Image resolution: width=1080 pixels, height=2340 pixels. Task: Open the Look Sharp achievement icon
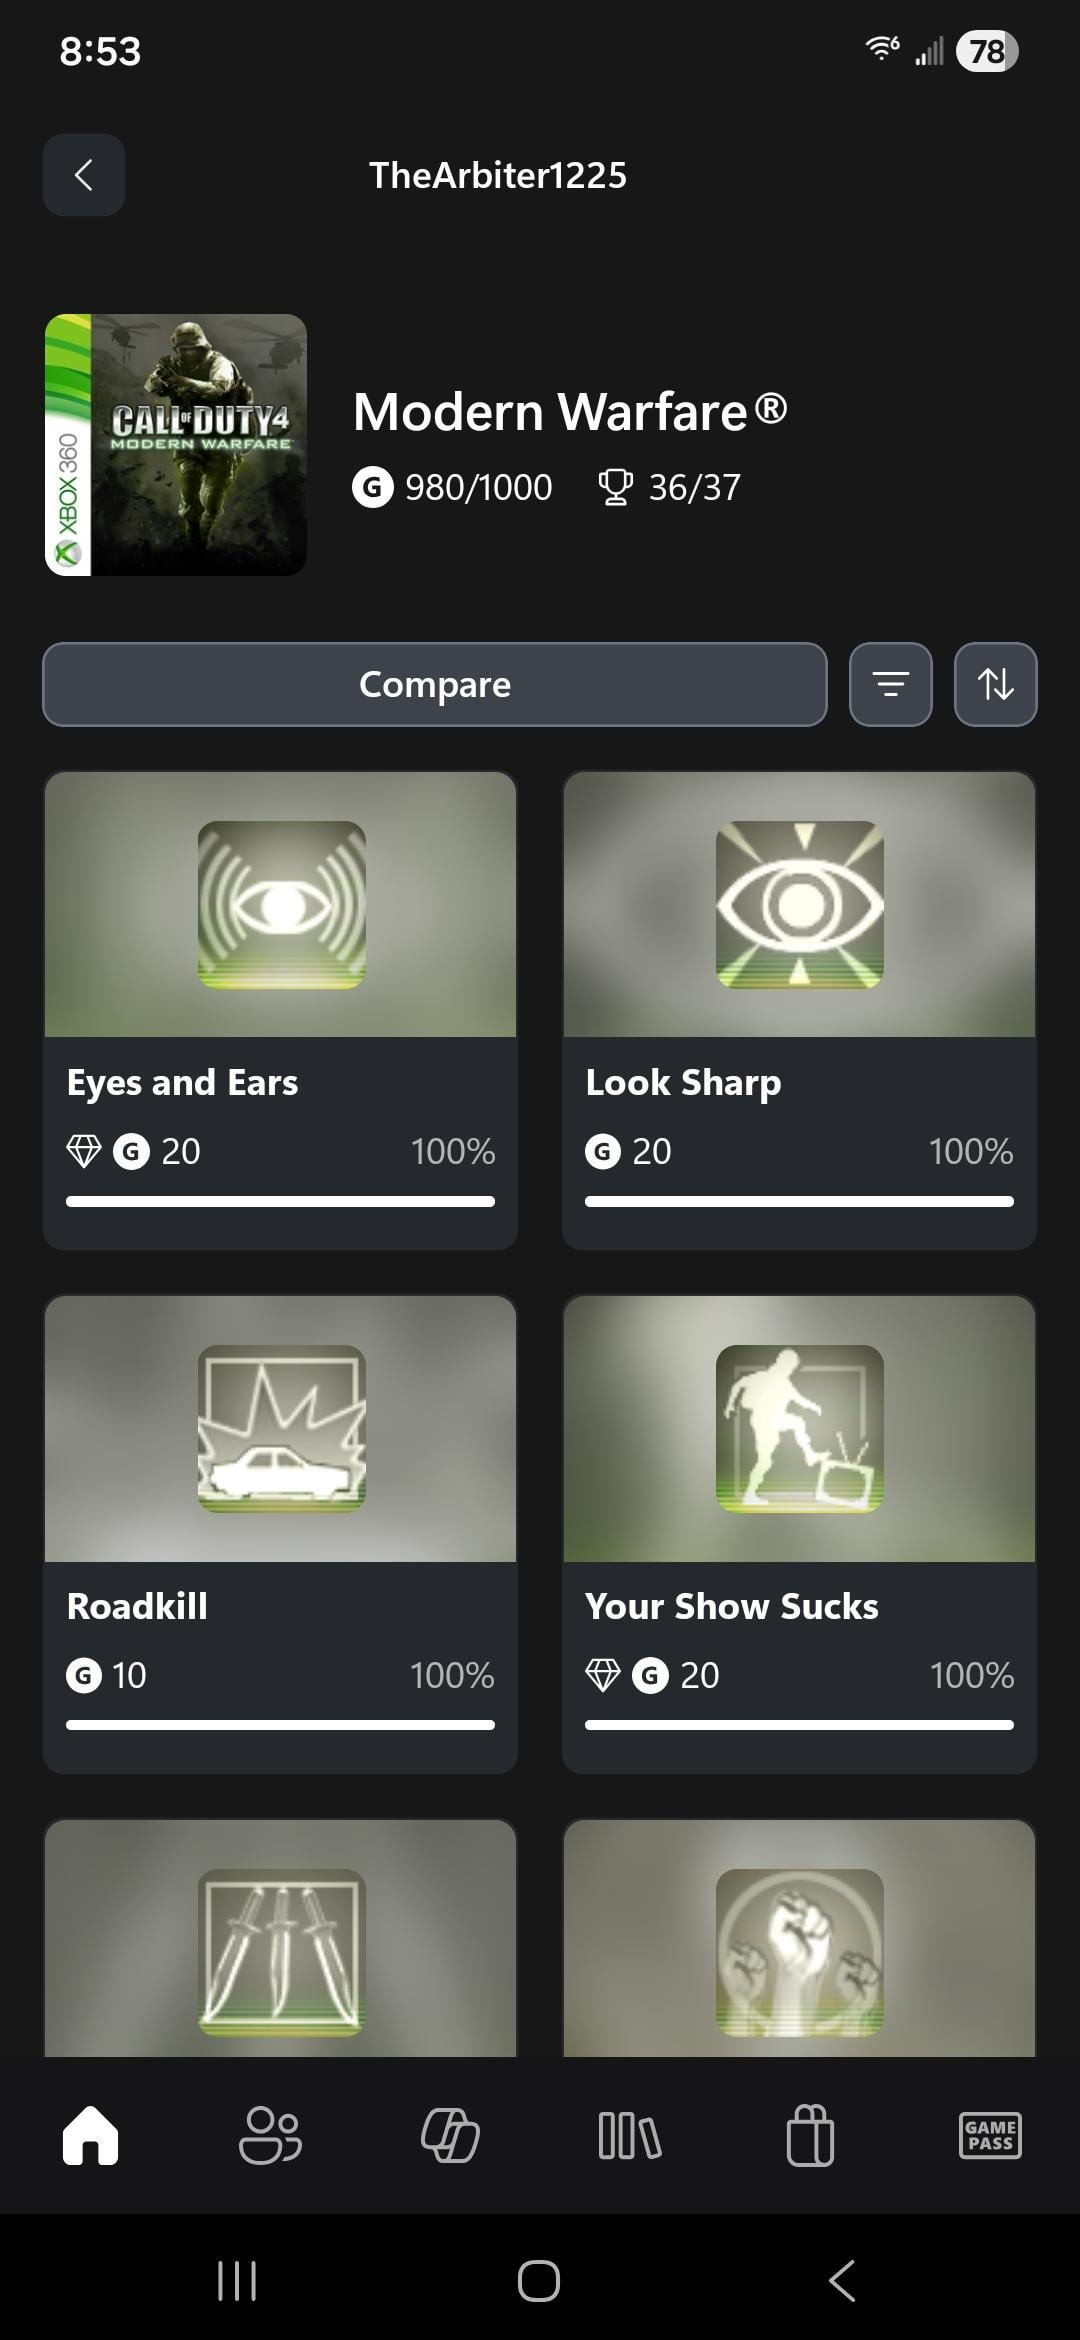(x=799, y=904)
